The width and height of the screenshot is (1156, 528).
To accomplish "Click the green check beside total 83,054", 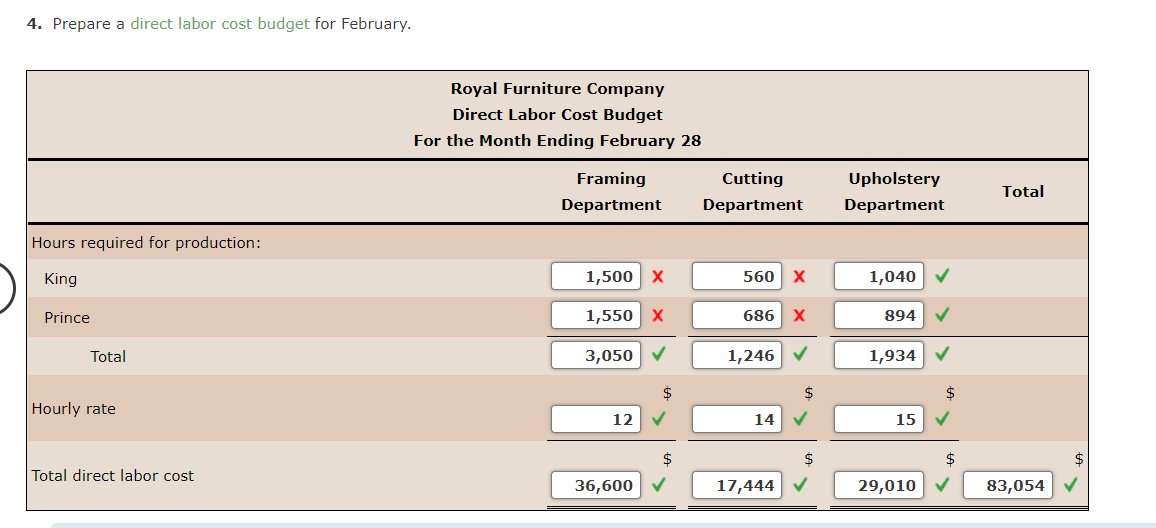I will [1071, 485].
